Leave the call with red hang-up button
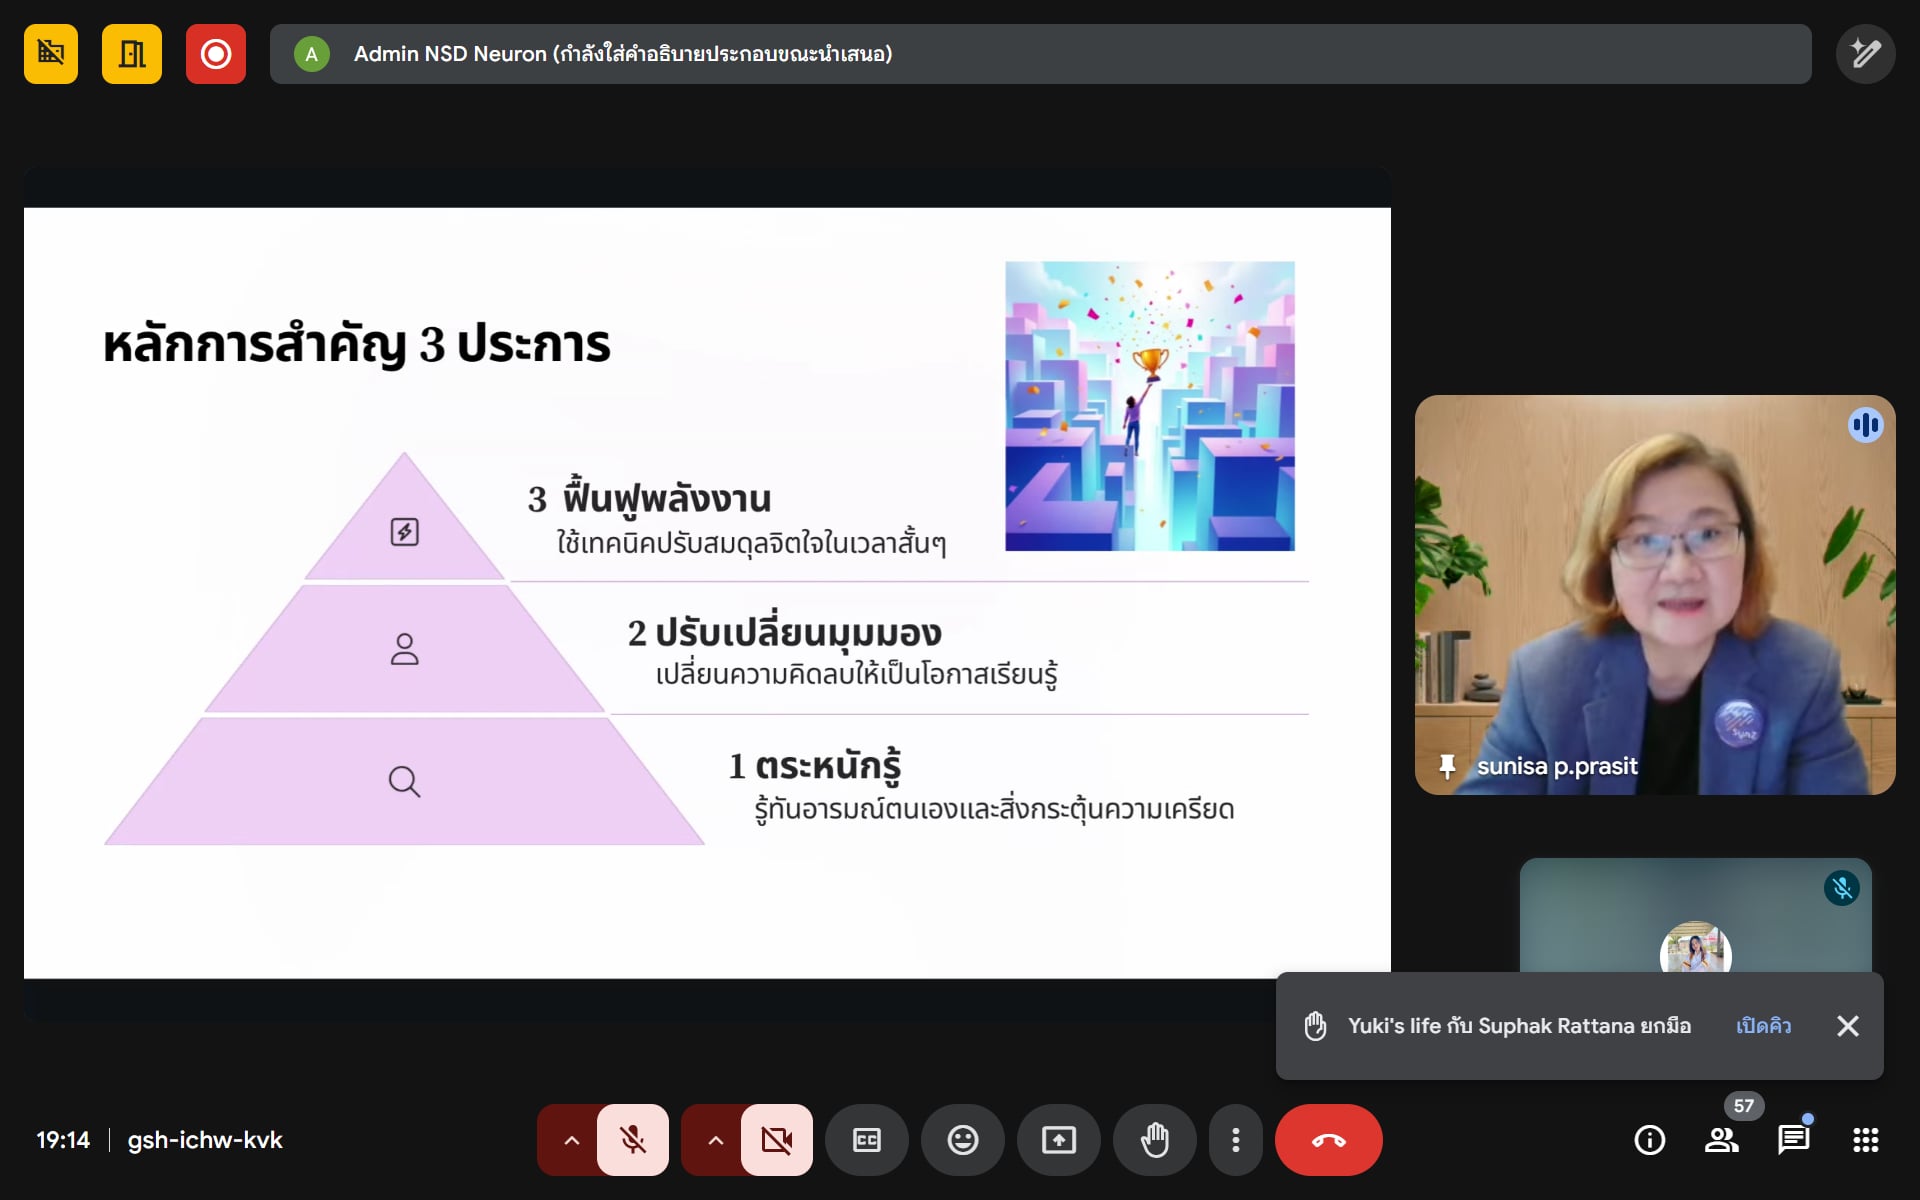This screenshot has width=1920, height=1200. [1329, 1140]
